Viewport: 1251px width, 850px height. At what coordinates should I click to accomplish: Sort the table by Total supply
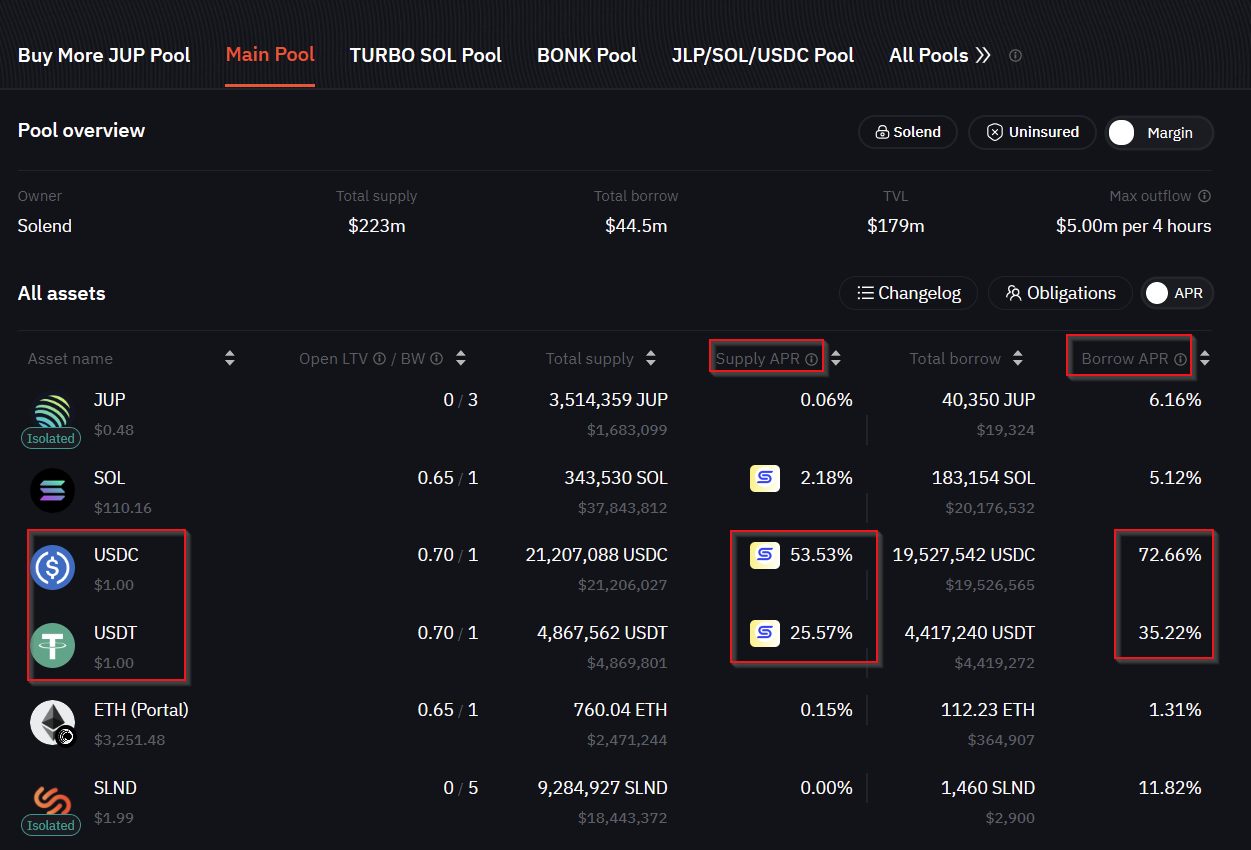651,358
